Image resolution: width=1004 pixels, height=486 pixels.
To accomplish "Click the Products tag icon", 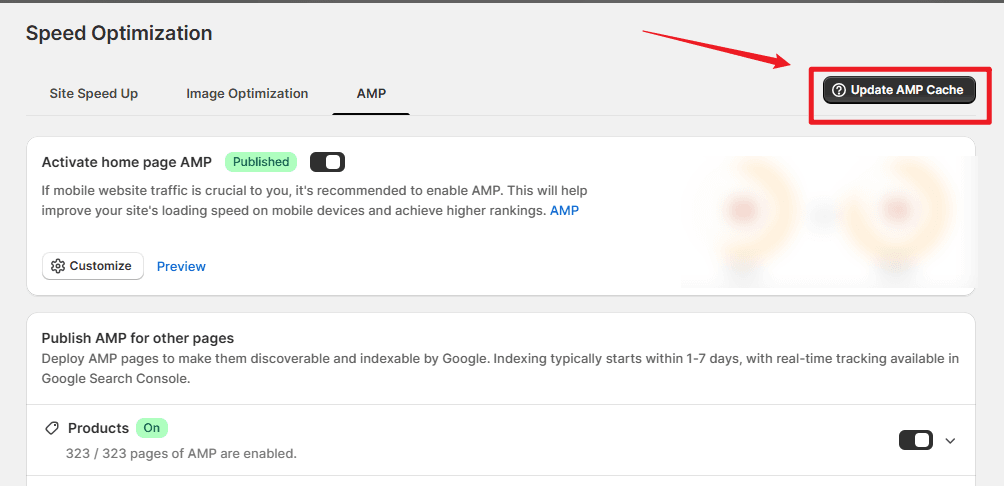I will coord(52,428).
